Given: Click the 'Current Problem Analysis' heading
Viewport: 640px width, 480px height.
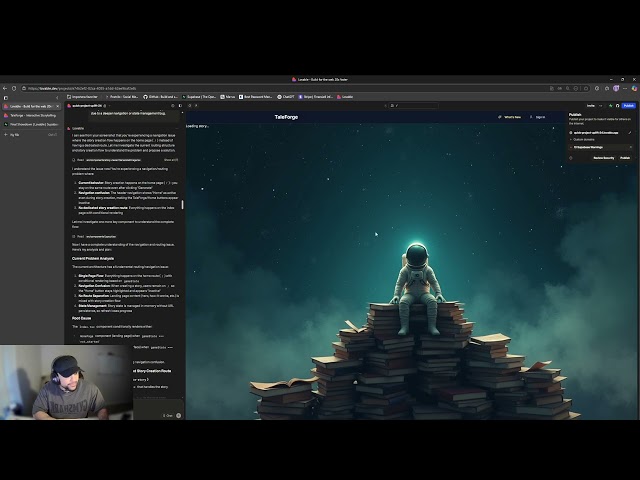Looking at the screenshot, I should [x=93, y=258].
